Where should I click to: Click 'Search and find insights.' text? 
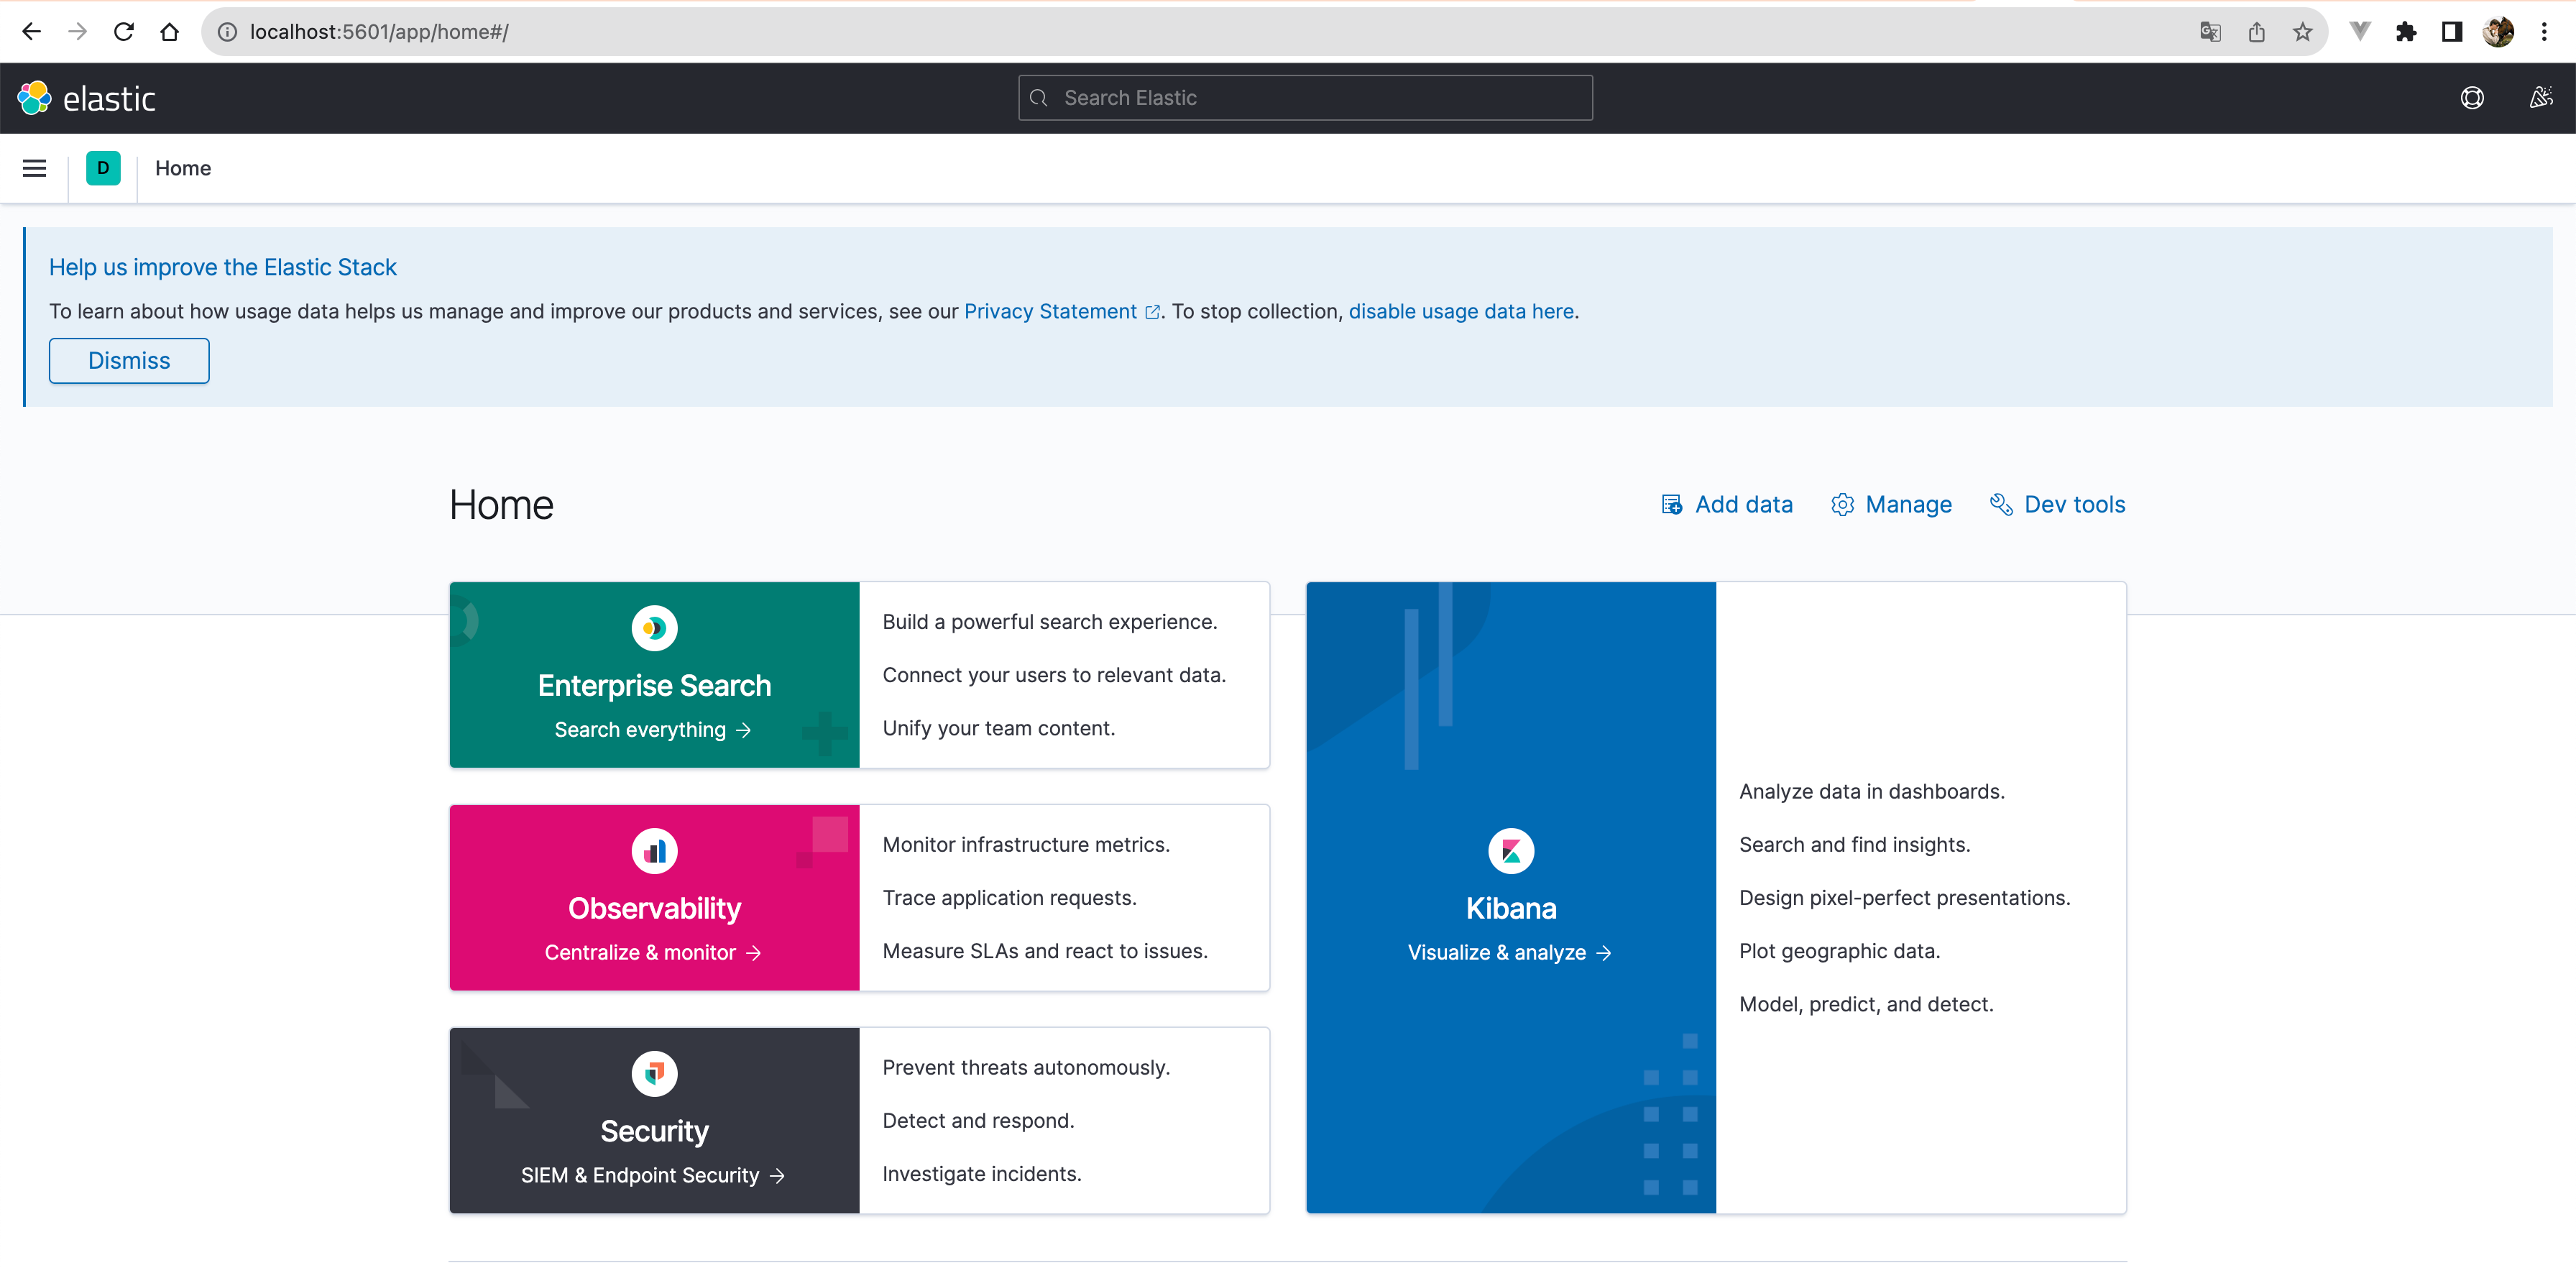click(x=1855, y=845)
